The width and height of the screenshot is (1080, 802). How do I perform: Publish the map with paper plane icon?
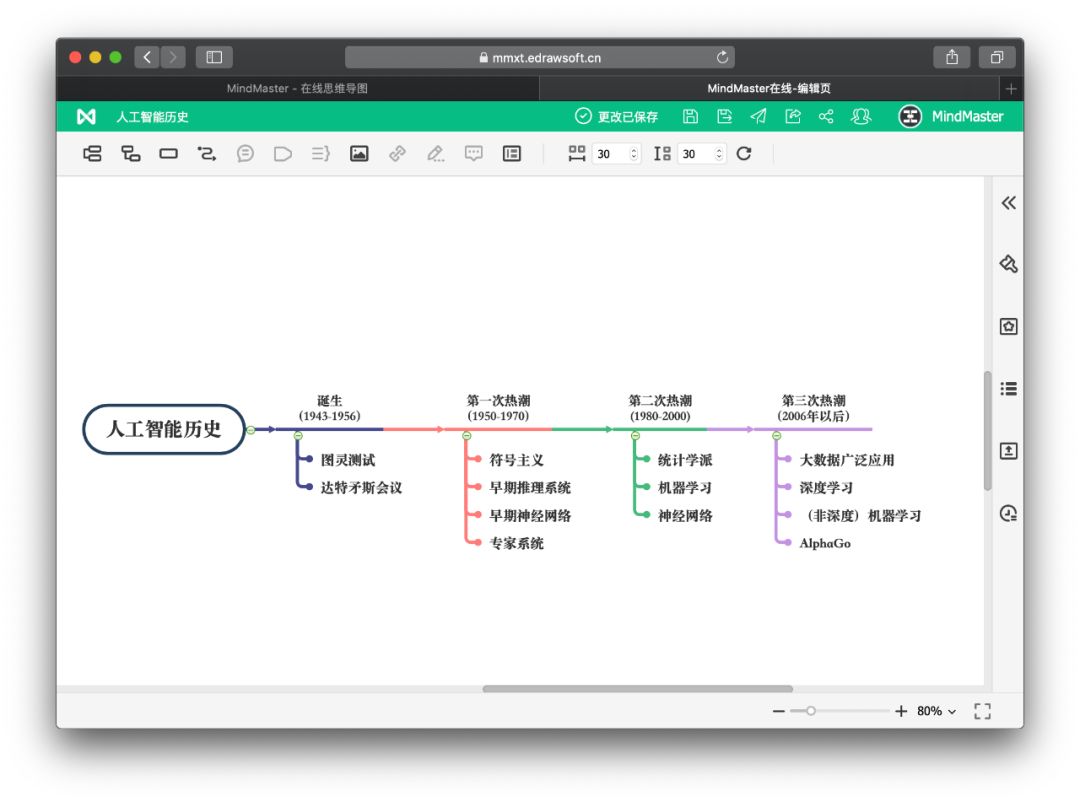(x=758, y=116)
